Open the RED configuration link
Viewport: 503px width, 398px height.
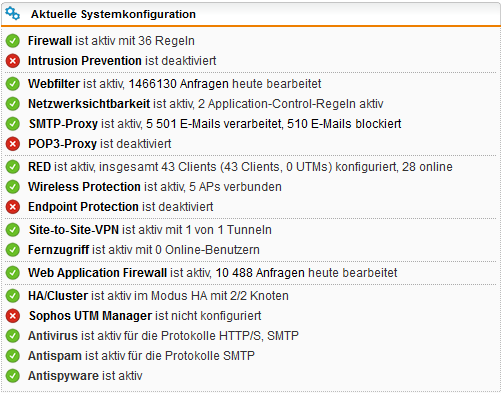tap(39, 167)
